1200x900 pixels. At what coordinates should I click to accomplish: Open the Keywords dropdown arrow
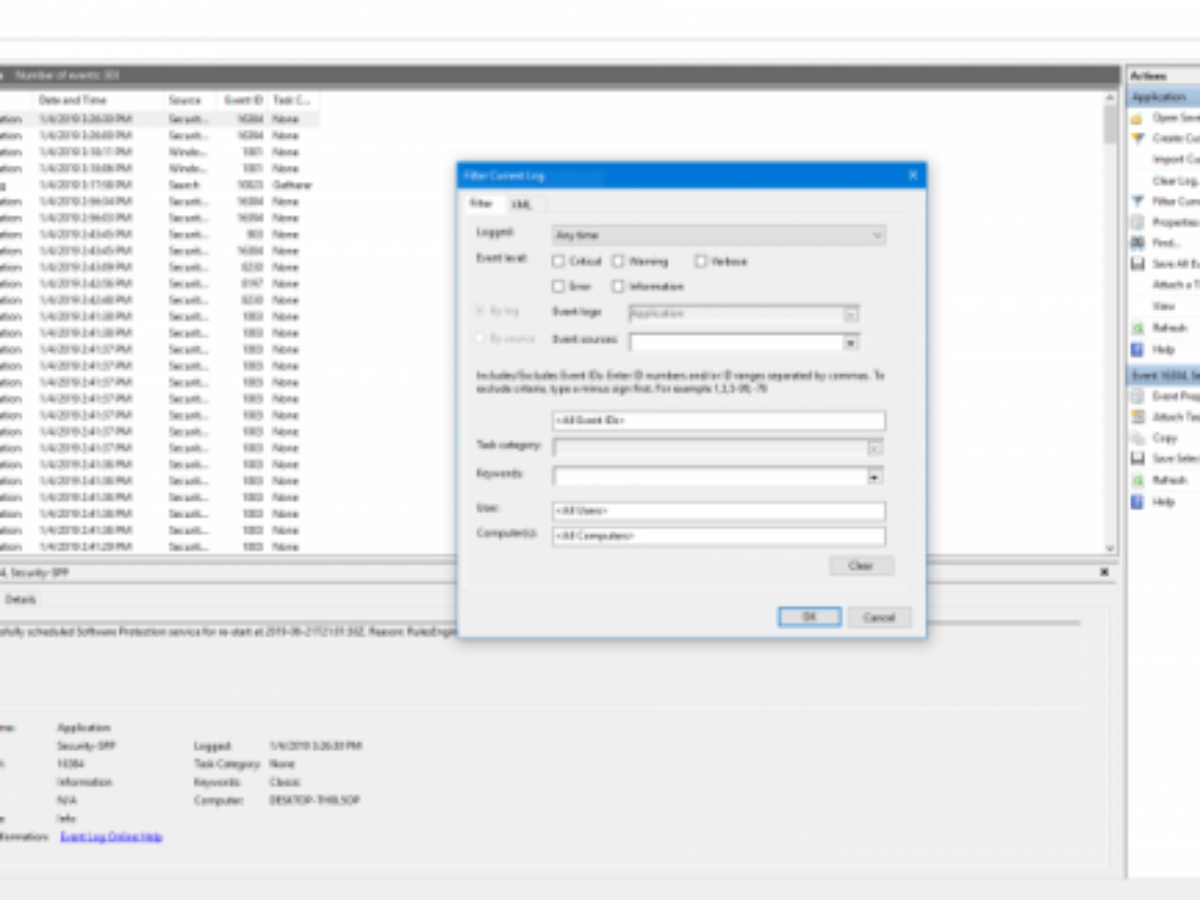pos(874,476)
